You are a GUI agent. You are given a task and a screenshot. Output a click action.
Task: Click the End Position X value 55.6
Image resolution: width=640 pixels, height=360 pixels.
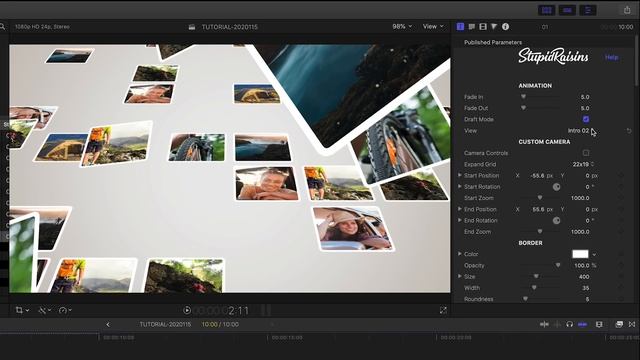[x=538, y=209]
